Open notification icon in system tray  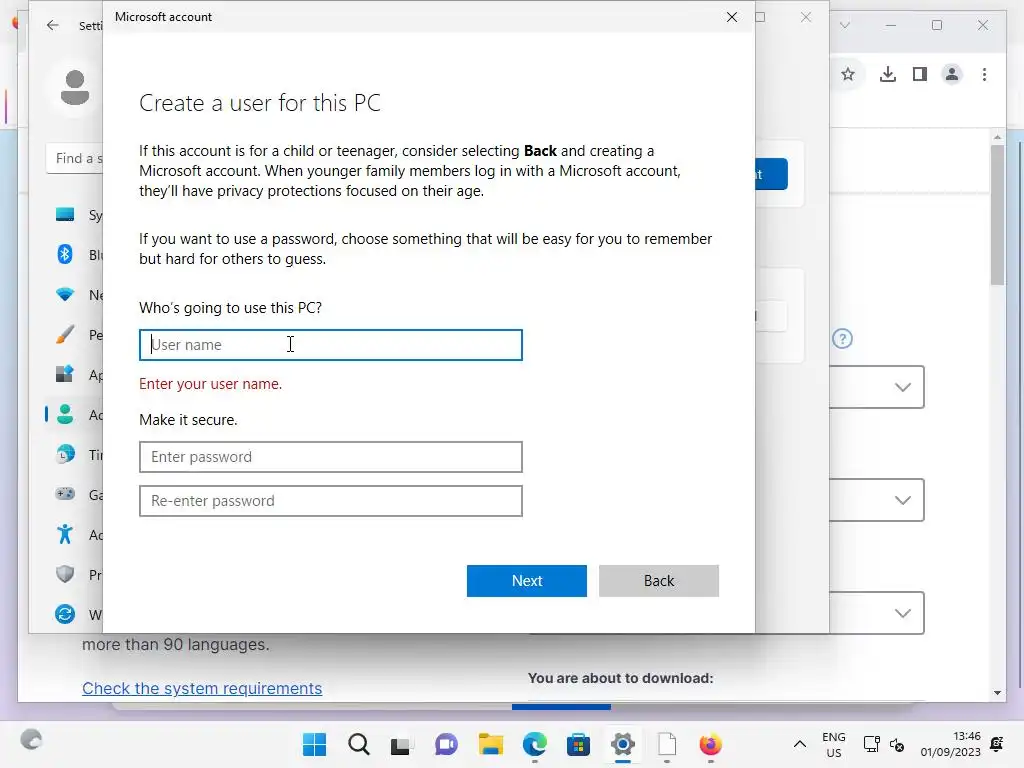click(997, 744)
